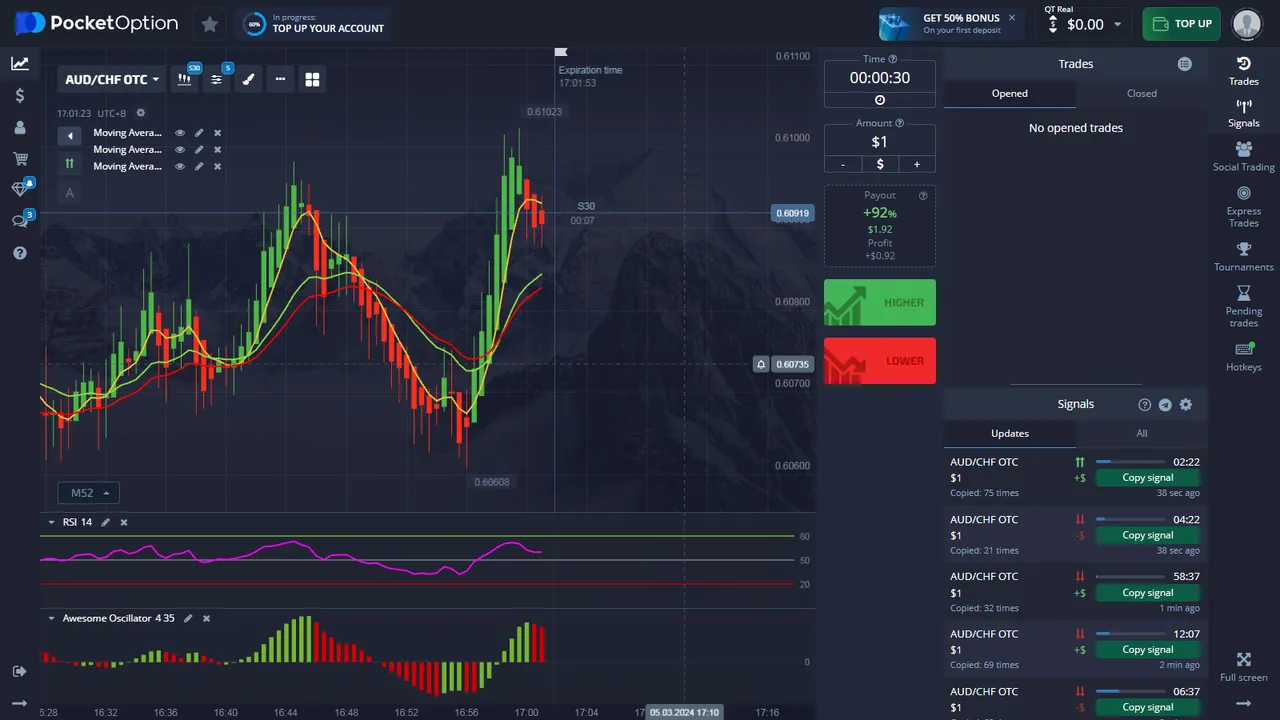Place a LOWER trade
Viewport: 1280px width, 720px height.
pyautogui.click(x=880, y=361)
